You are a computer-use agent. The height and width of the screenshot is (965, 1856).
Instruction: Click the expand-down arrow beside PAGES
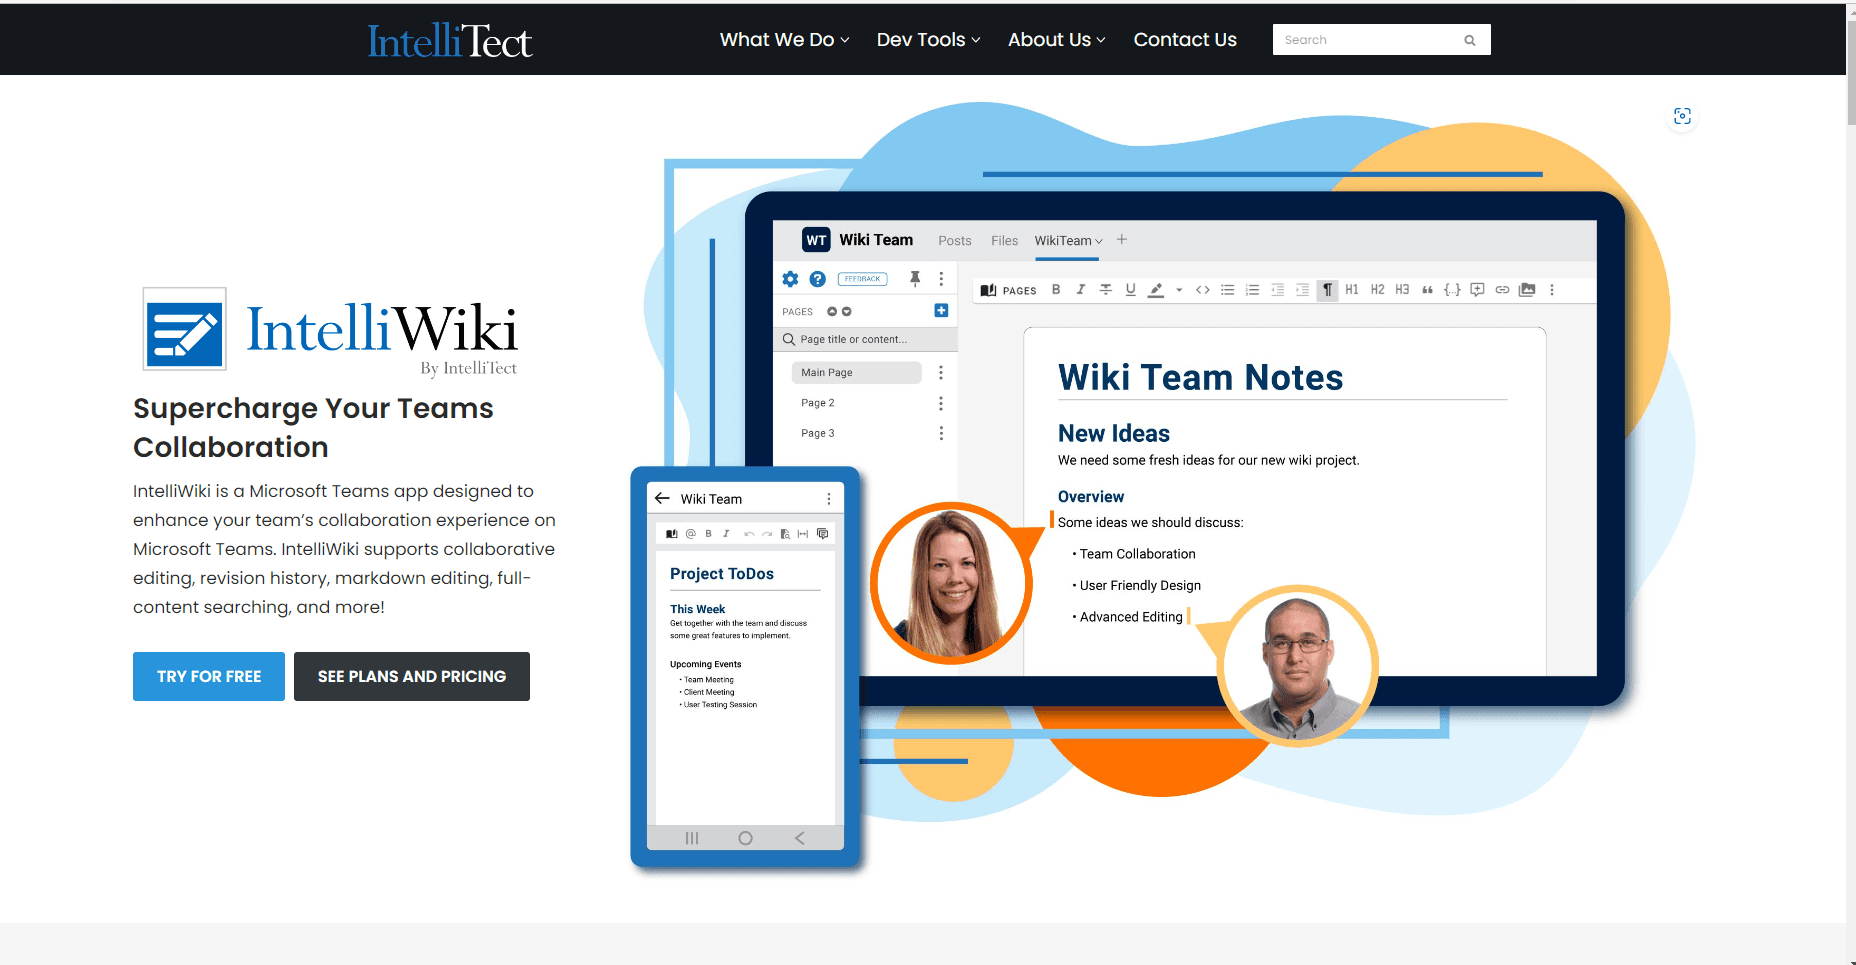pyautogui.click(x=847, y=312)
